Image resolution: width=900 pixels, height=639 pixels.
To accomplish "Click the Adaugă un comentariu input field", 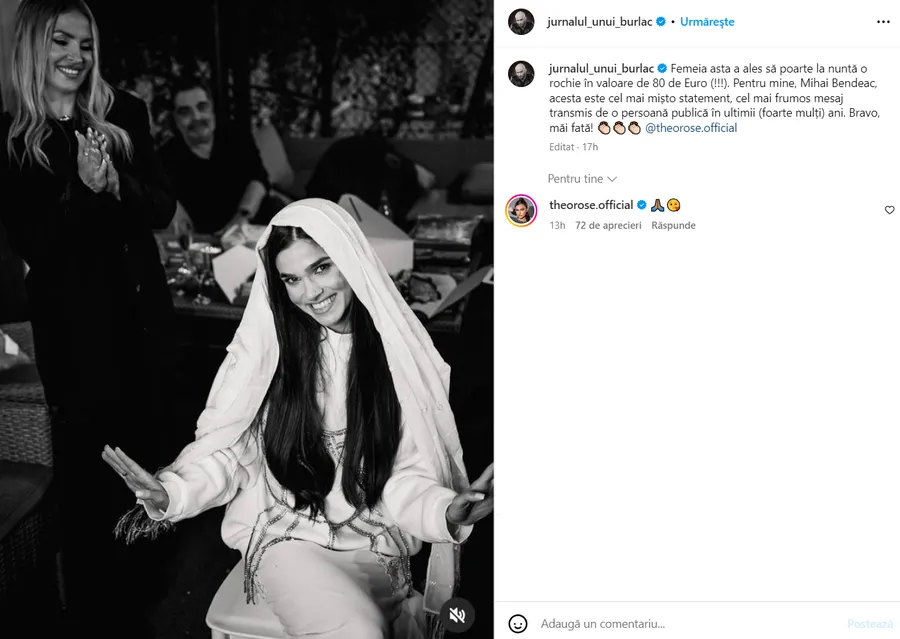I will click(x=689, y=623).
